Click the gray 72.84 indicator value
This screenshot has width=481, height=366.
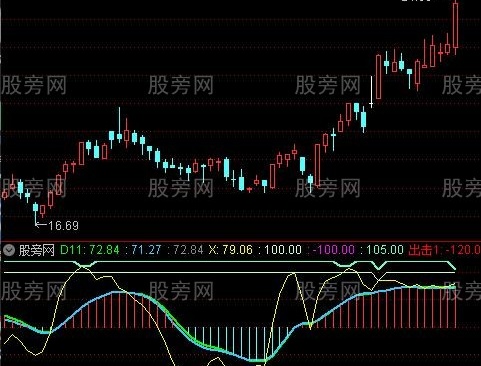point(188,250)
